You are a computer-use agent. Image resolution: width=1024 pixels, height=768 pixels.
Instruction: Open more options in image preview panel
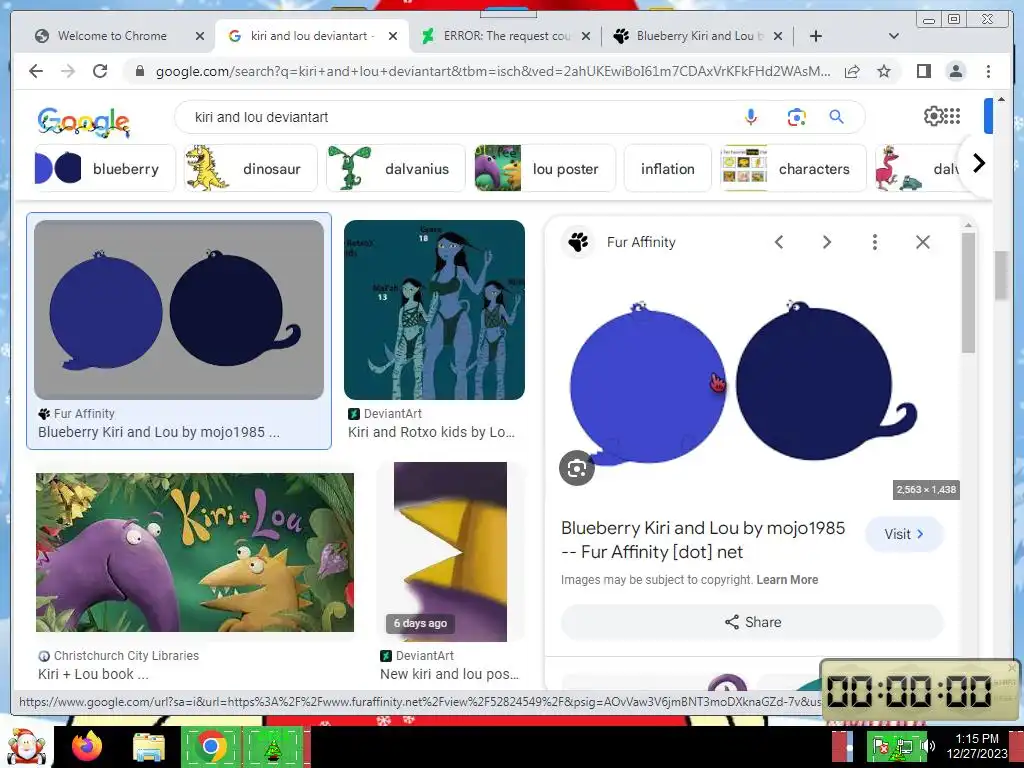tap(874, 242)
